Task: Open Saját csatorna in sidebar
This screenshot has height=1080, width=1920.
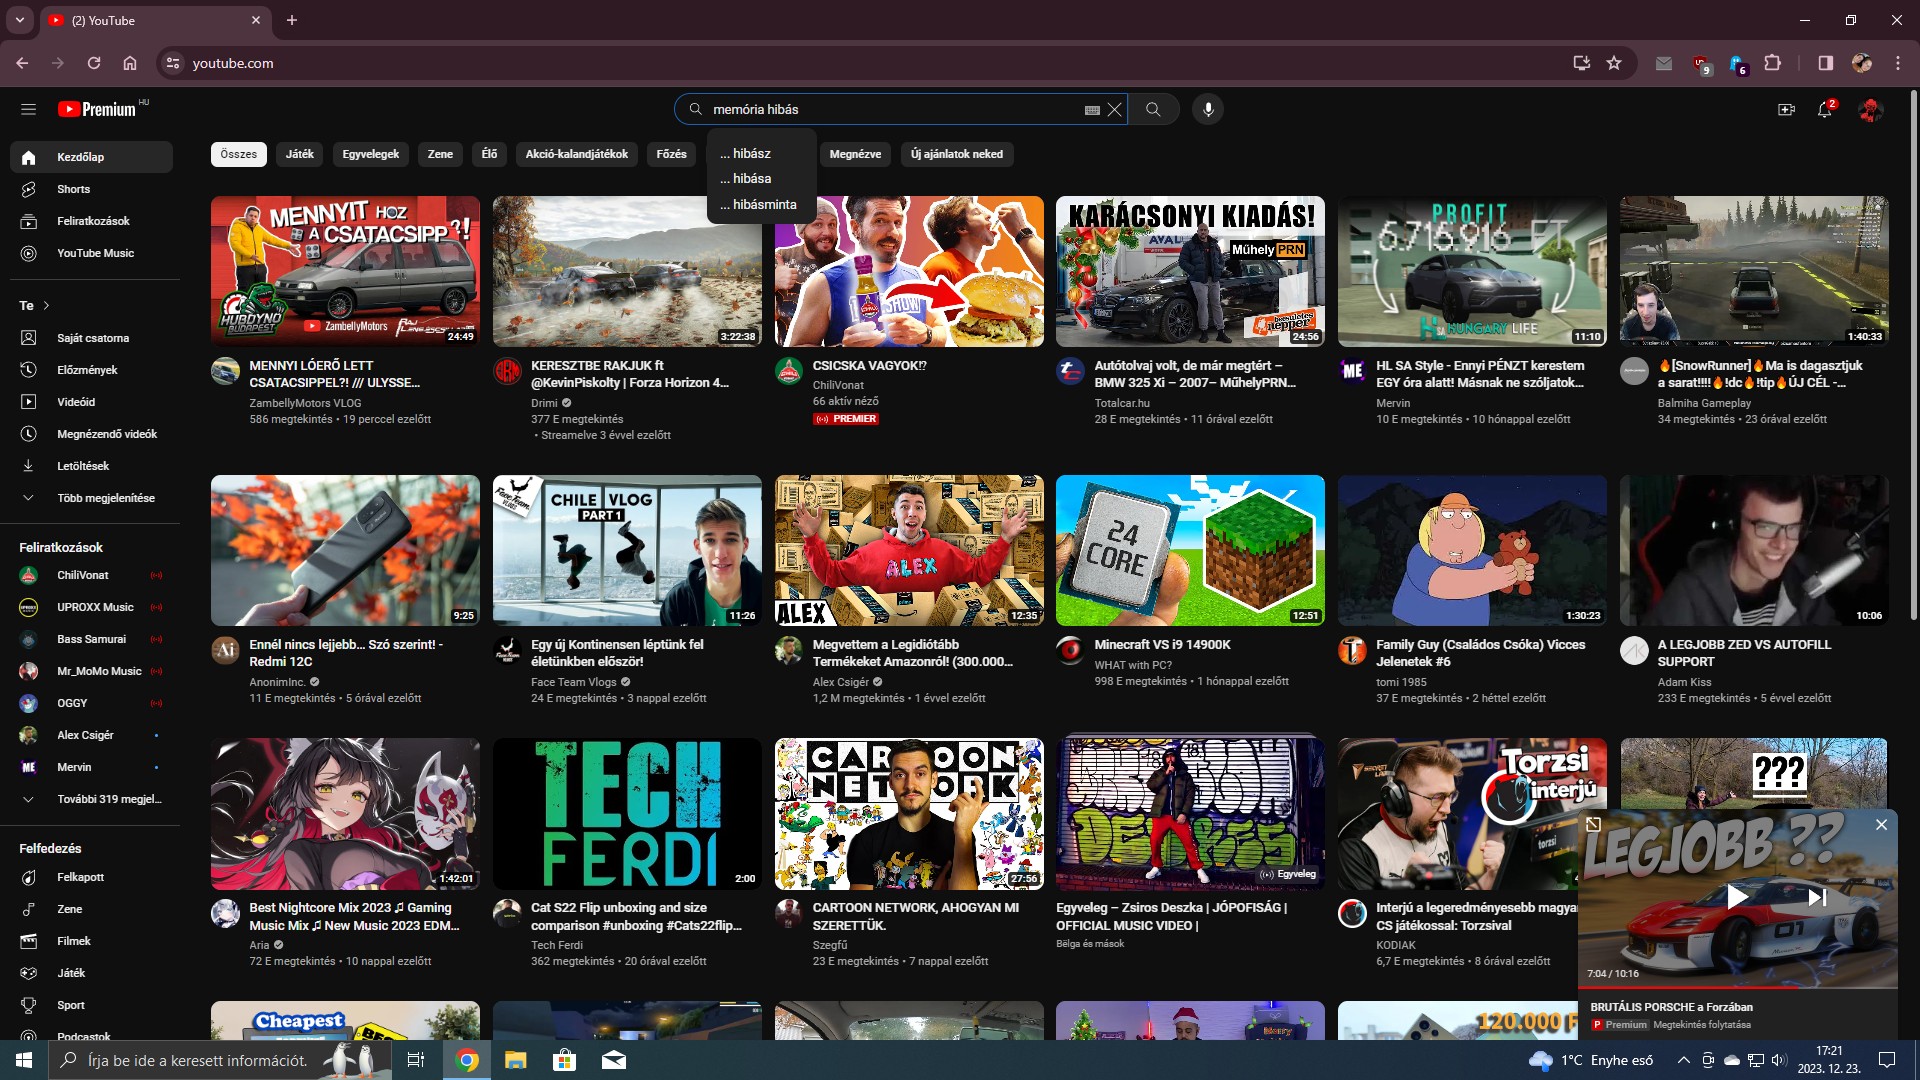Action: [91, 338]
